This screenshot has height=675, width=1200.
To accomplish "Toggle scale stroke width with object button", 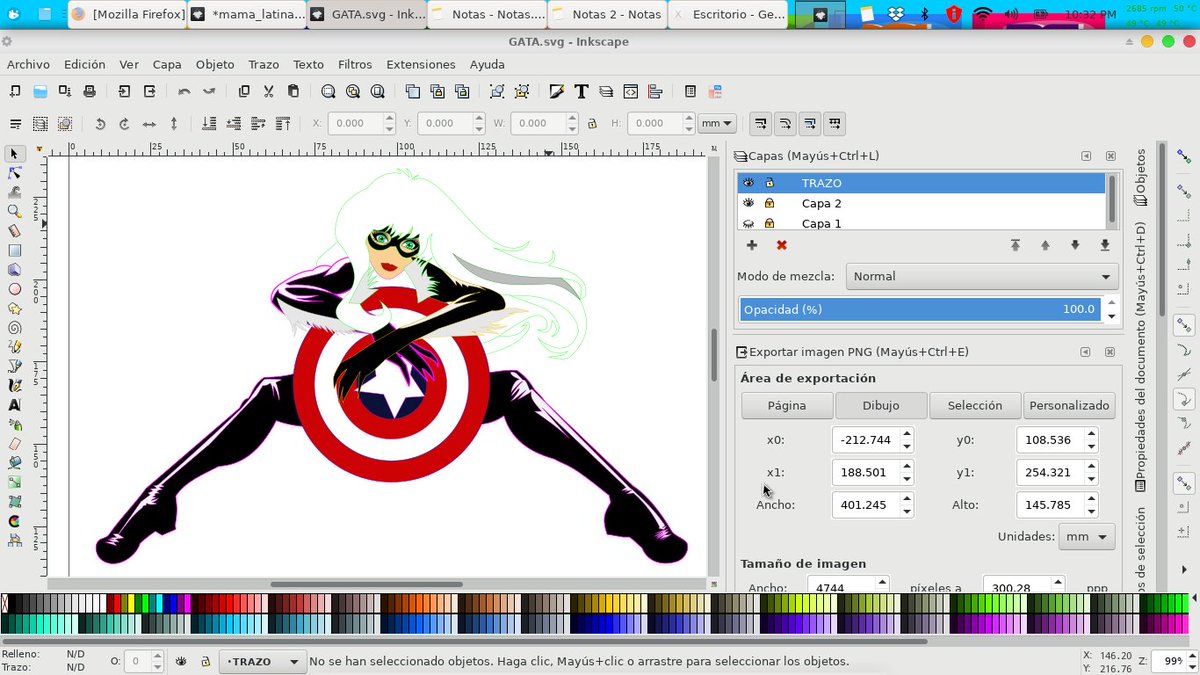I will pyautogui.click(x=761, y=124).
